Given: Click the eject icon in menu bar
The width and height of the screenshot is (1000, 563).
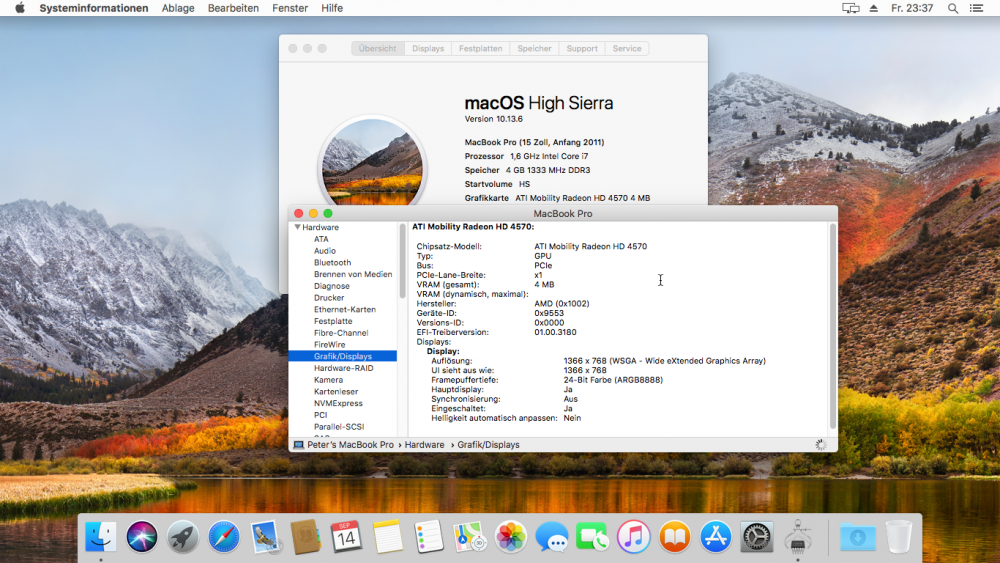Looking at the screenshot, I should [x=874, y=8].
